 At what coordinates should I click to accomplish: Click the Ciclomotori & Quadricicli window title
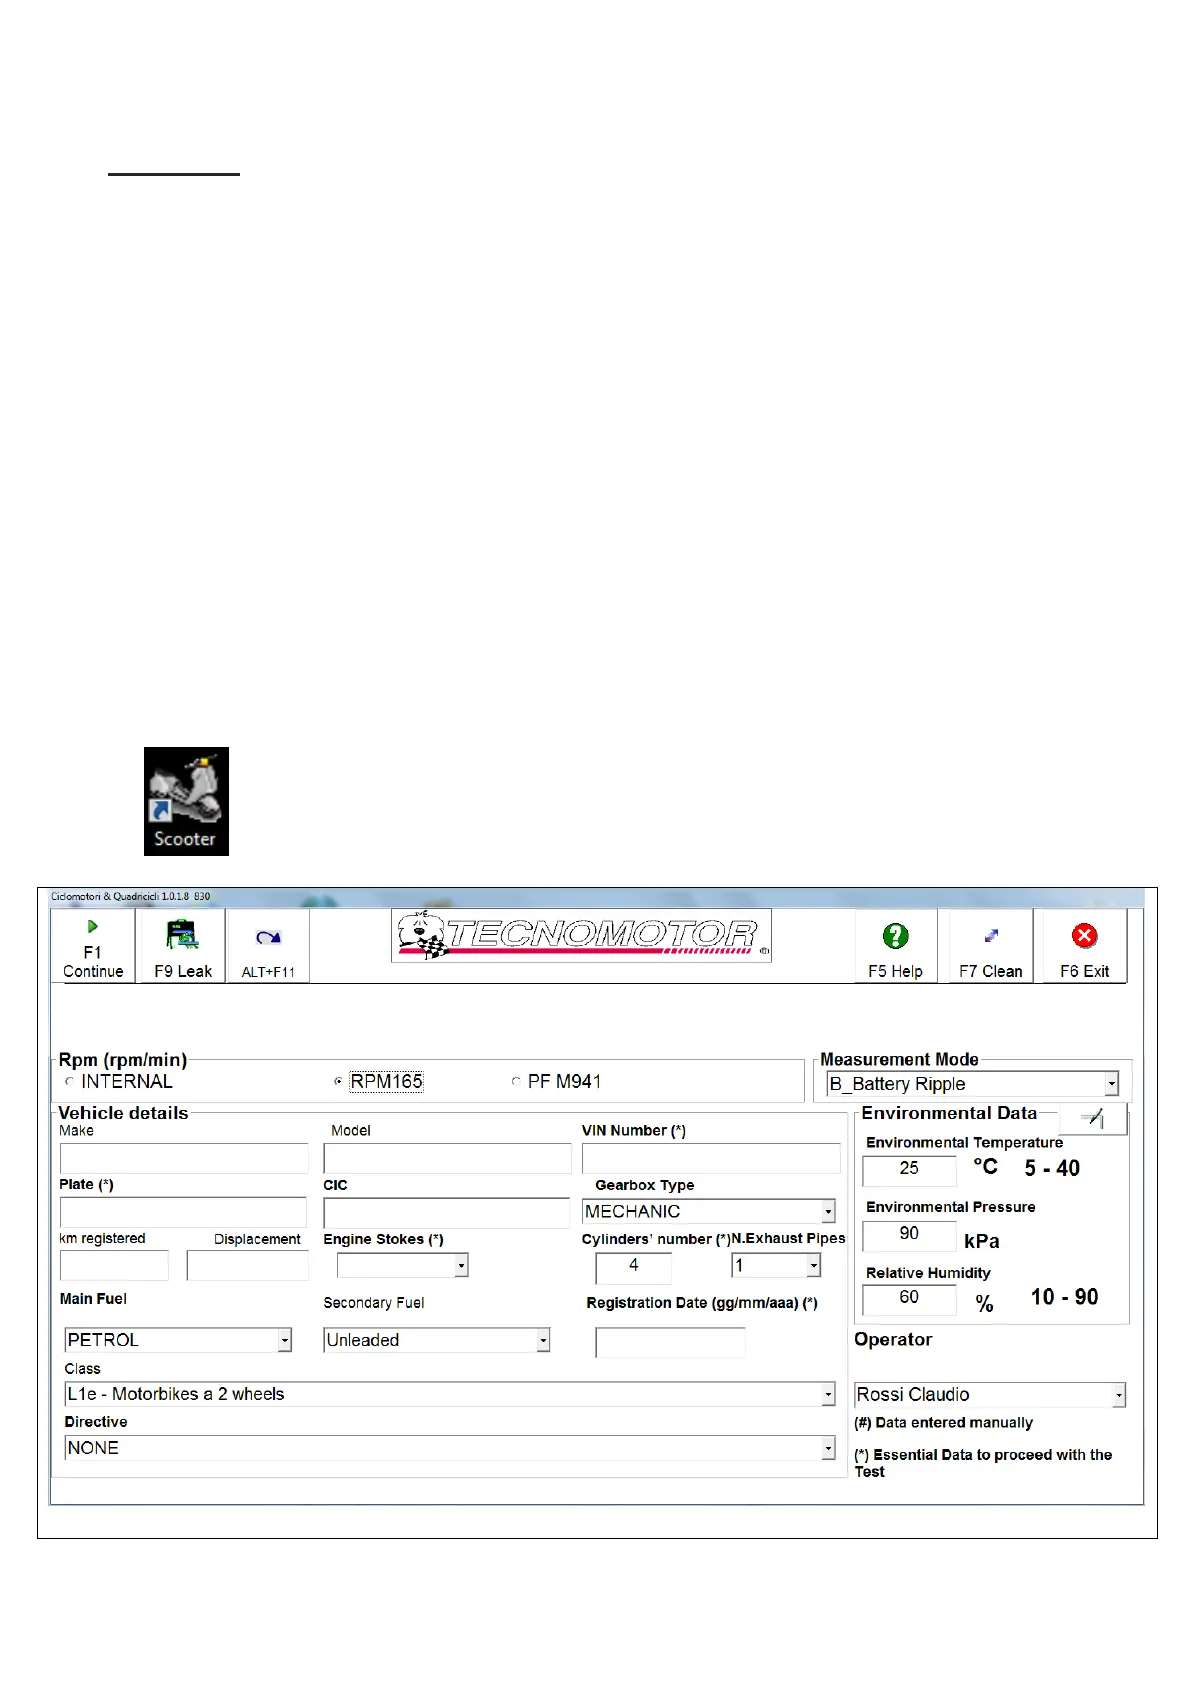click(x=130, y=897)
